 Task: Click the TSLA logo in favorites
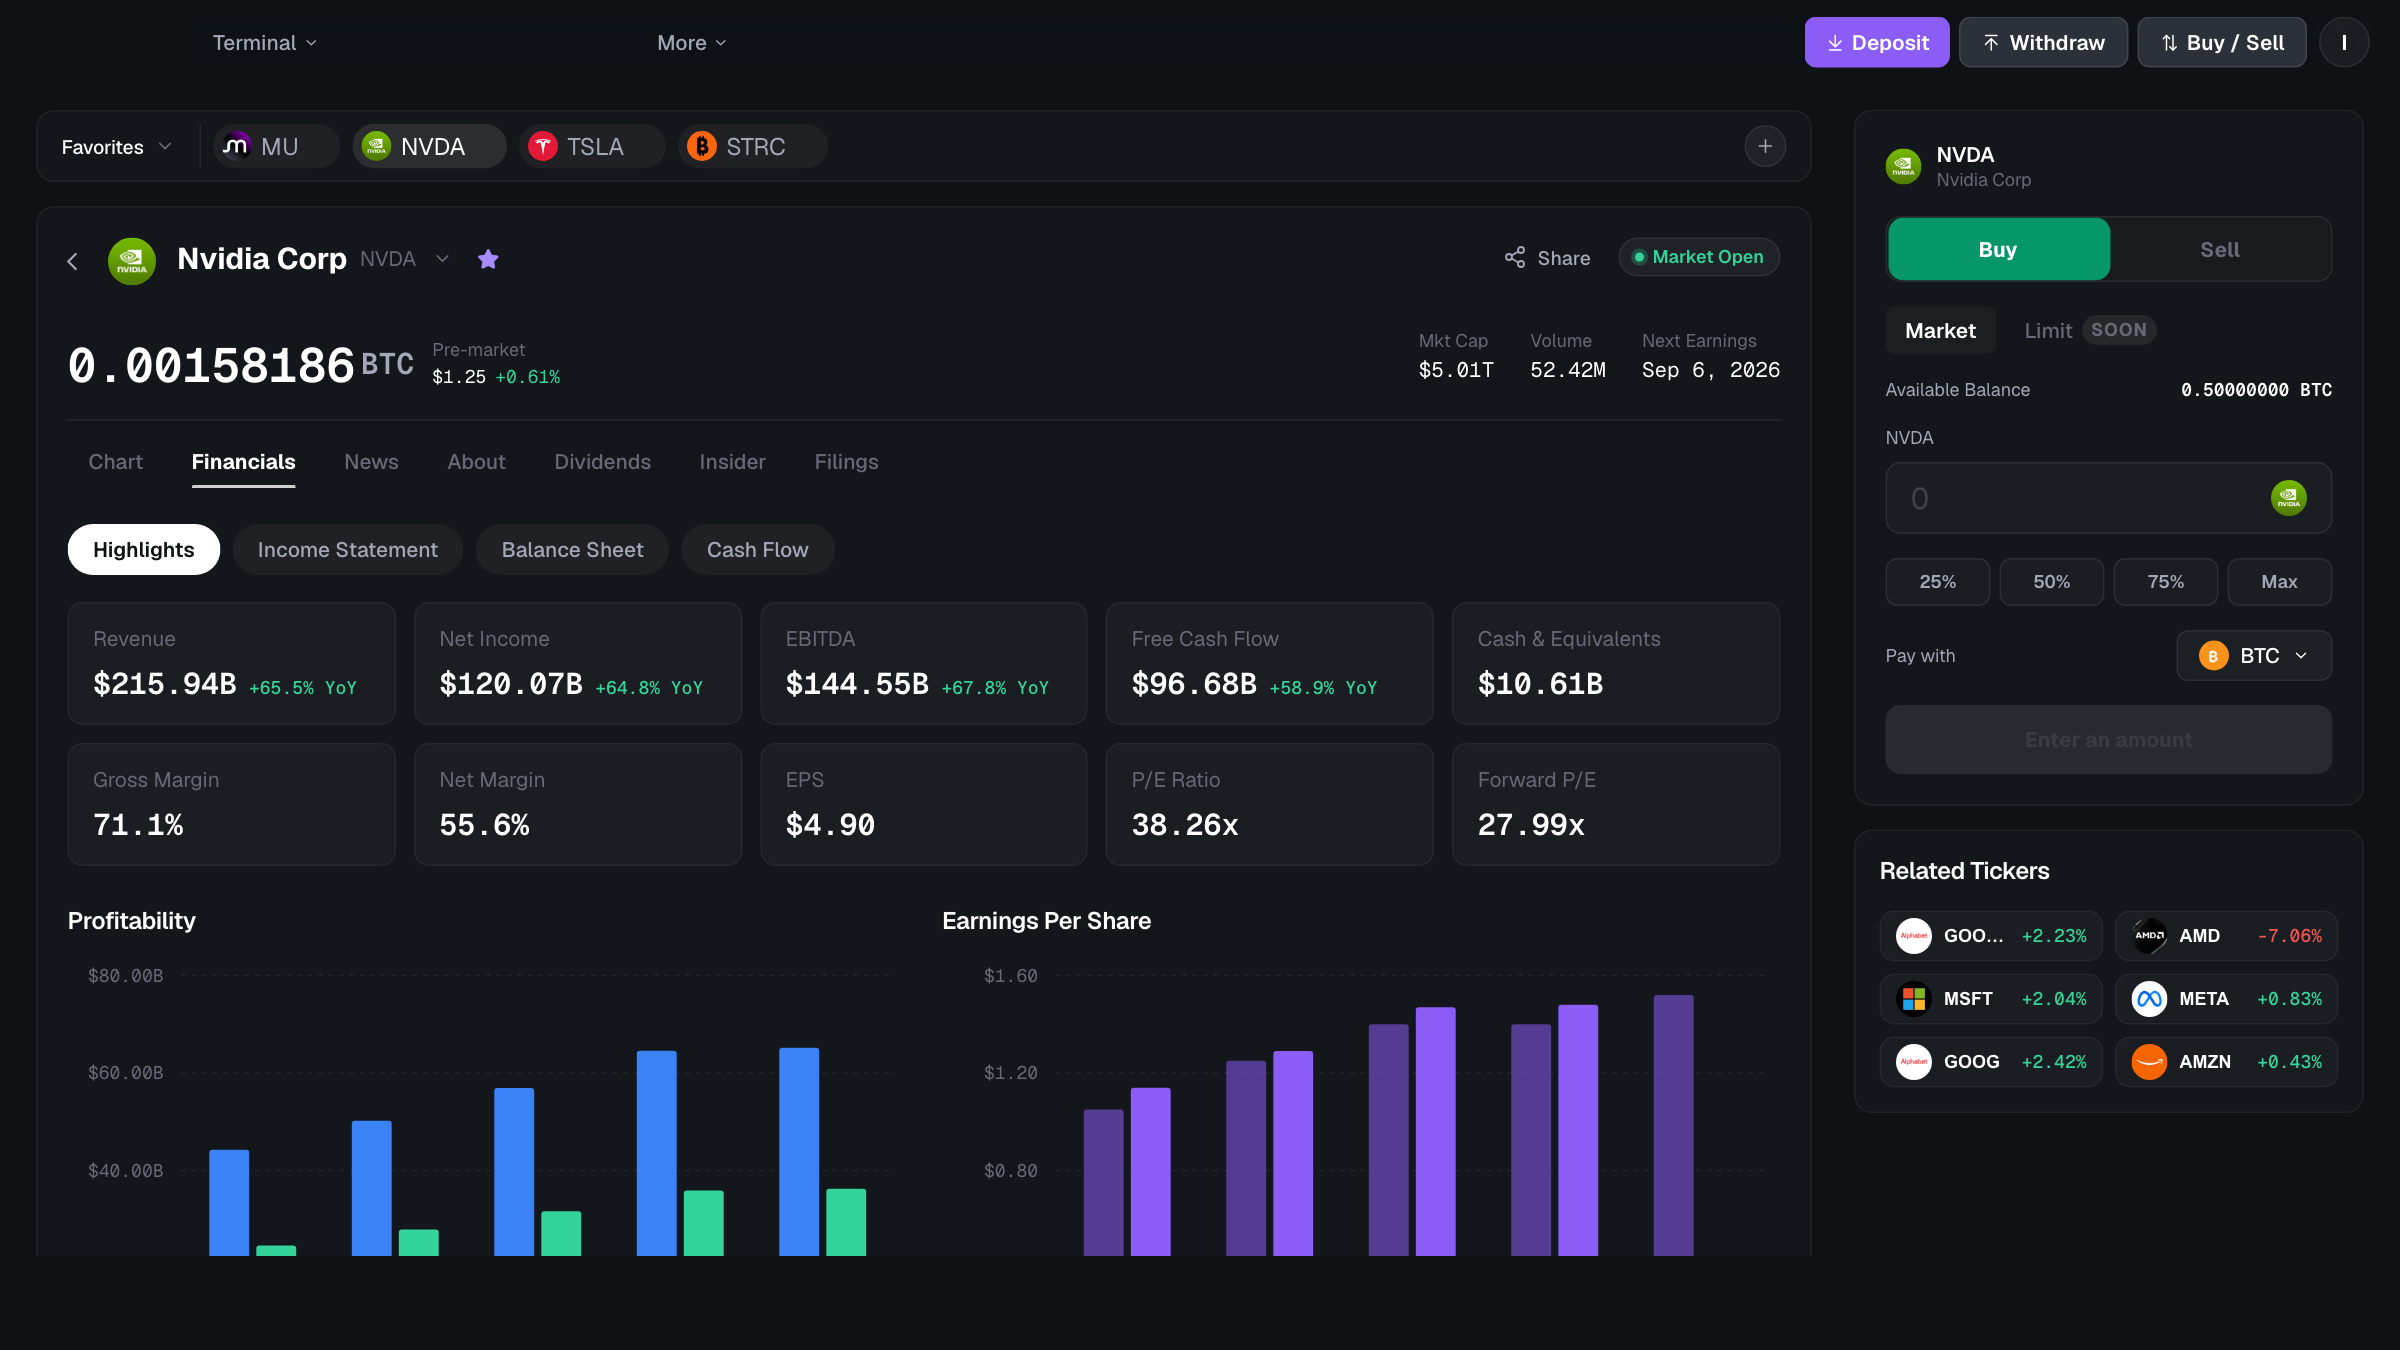coord(542,146)
